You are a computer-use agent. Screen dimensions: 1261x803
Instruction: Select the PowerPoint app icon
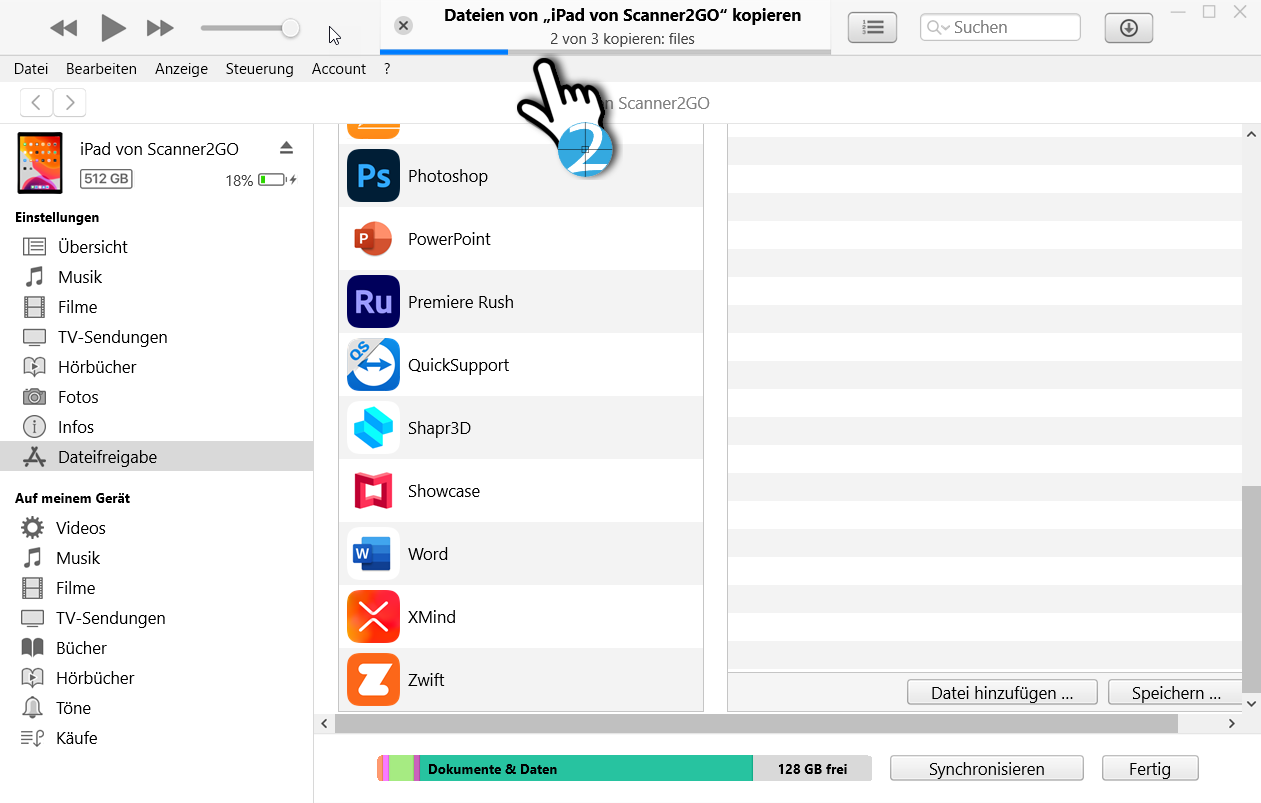pos(373,239)
